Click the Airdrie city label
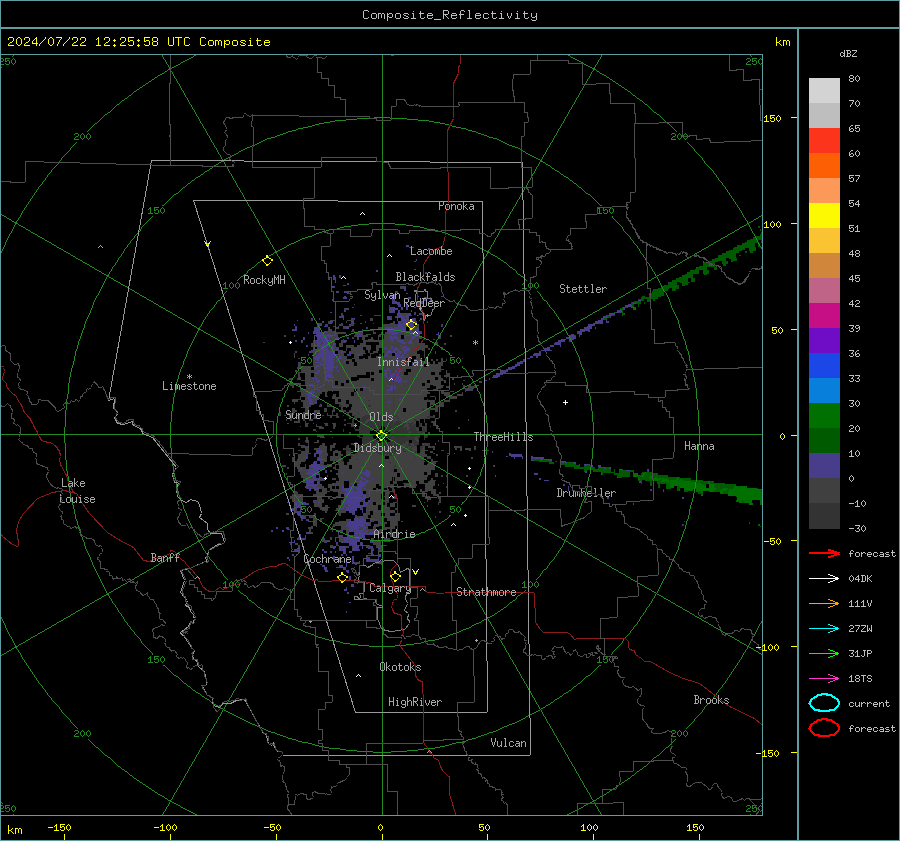 tap(394, 534)
